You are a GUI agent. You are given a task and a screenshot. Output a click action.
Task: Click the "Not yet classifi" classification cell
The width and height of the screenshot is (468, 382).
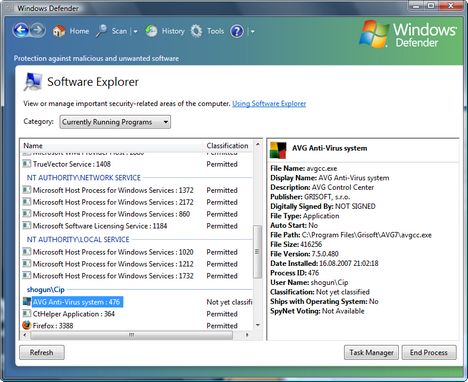pyautogui.click(x=229, y=302)
